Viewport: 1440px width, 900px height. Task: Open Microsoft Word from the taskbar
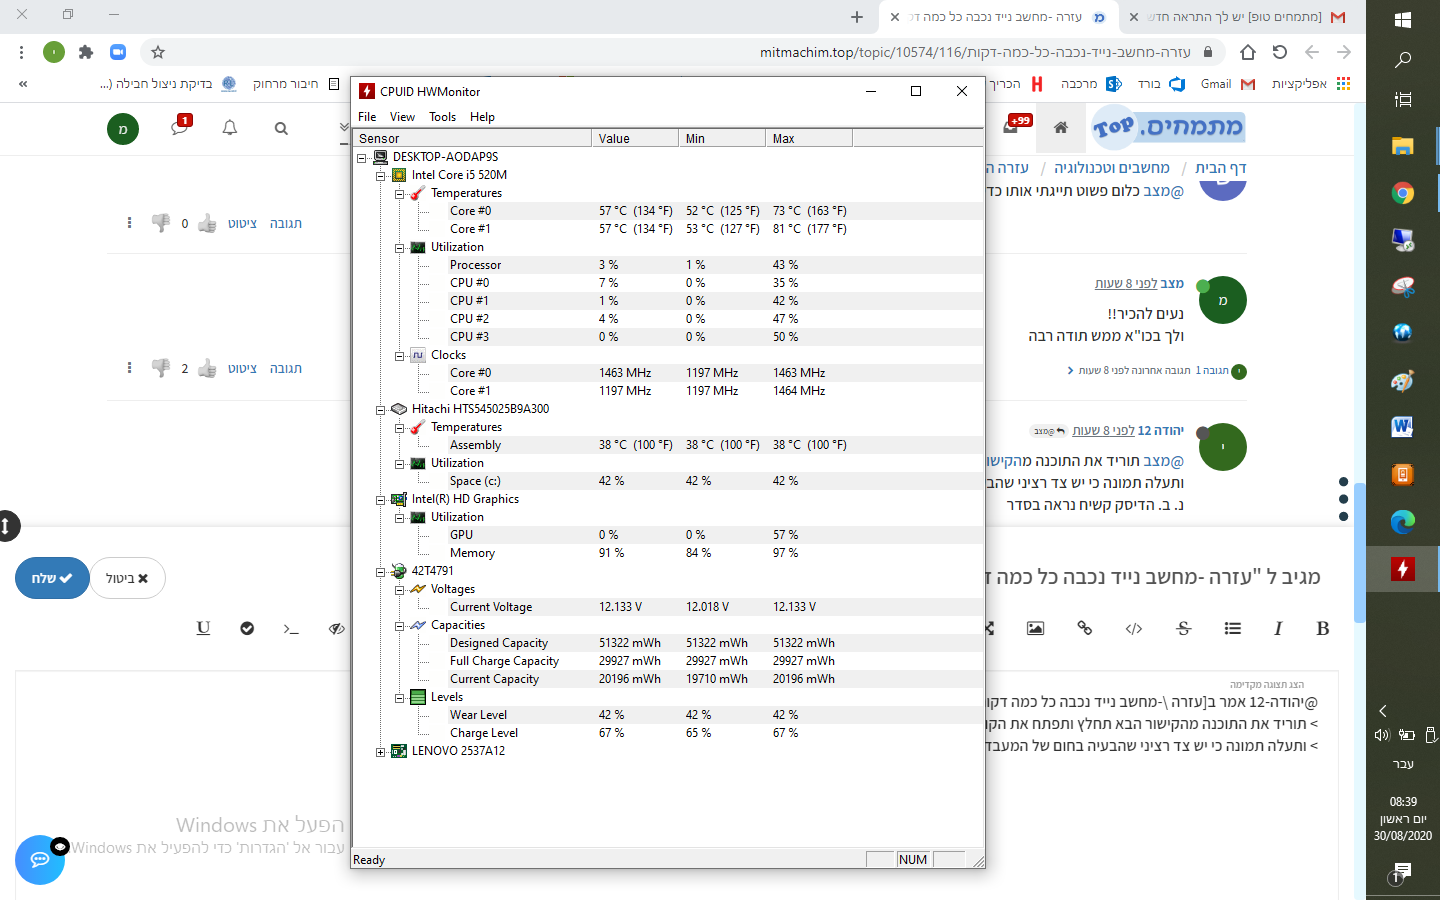click(x=1403, y=427)
